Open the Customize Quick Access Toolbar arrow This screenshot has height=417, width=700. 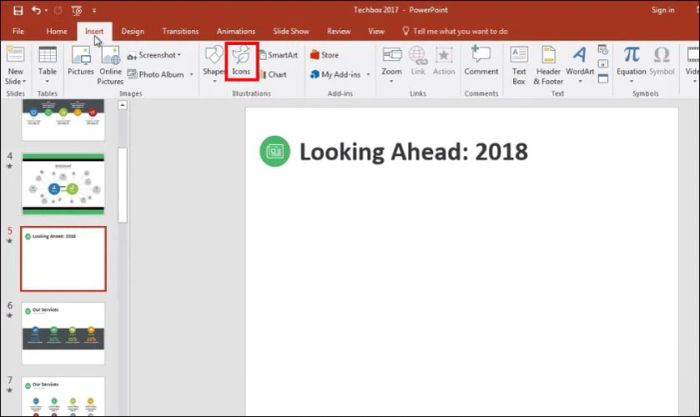point(94,10)
